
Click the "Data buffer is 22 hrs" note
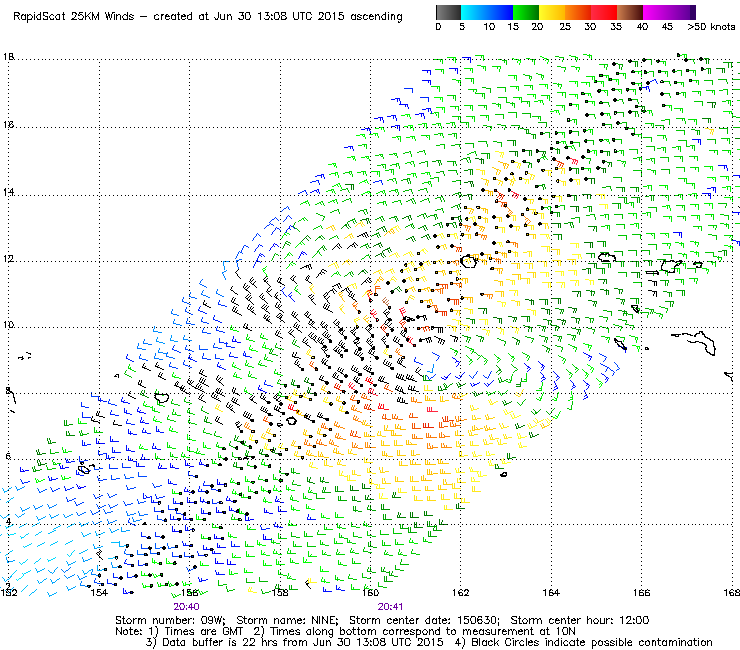point(218,642)
